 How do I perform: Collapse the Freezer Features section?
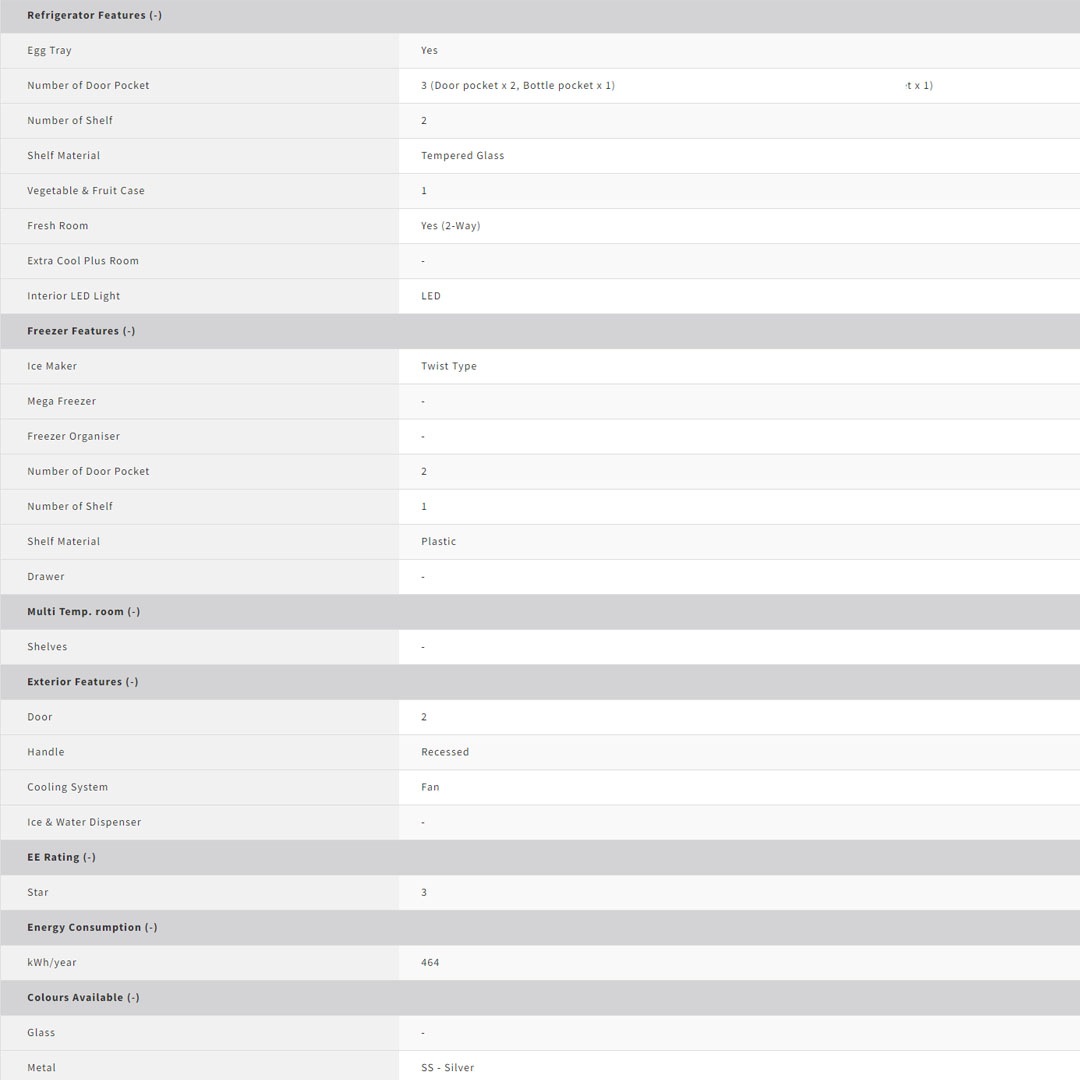tap(81, 331)
